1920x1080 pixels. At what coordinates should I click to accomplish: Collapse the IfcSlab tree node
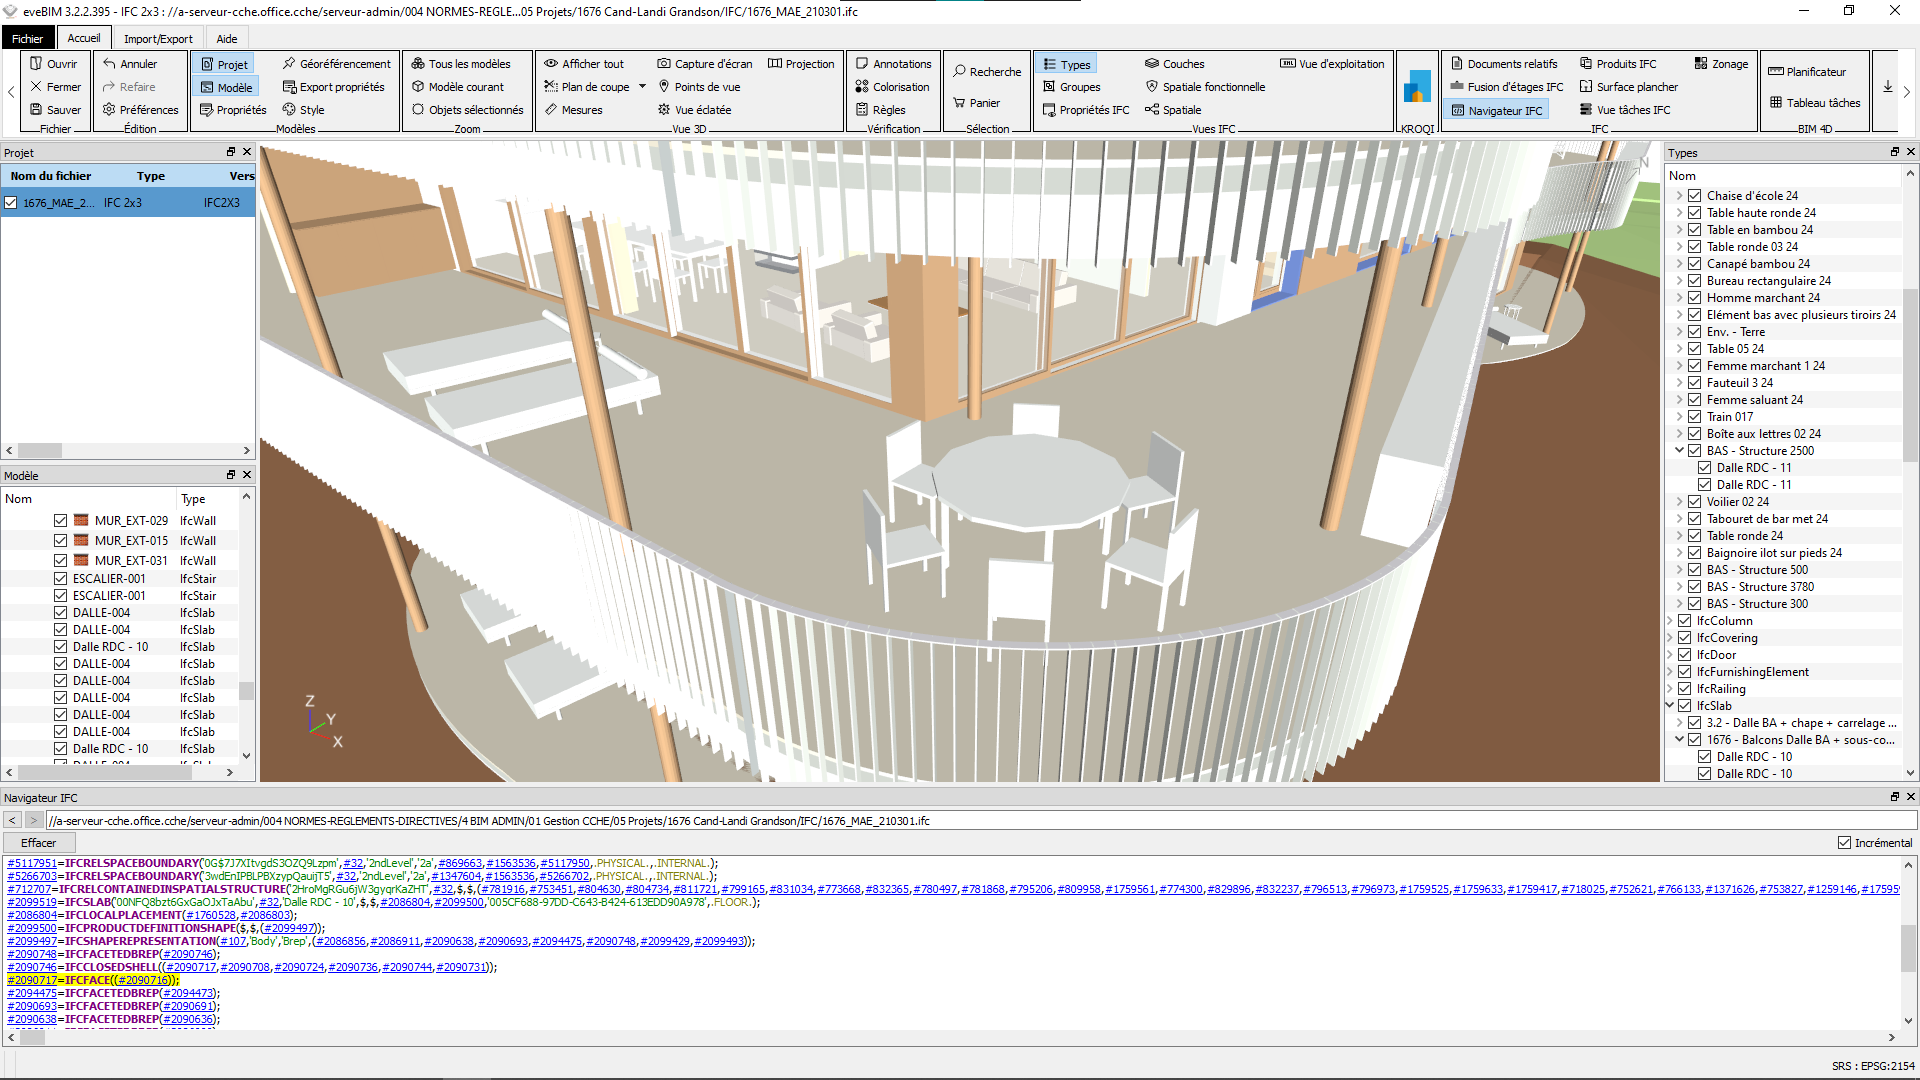click(x=1670, y=706)
